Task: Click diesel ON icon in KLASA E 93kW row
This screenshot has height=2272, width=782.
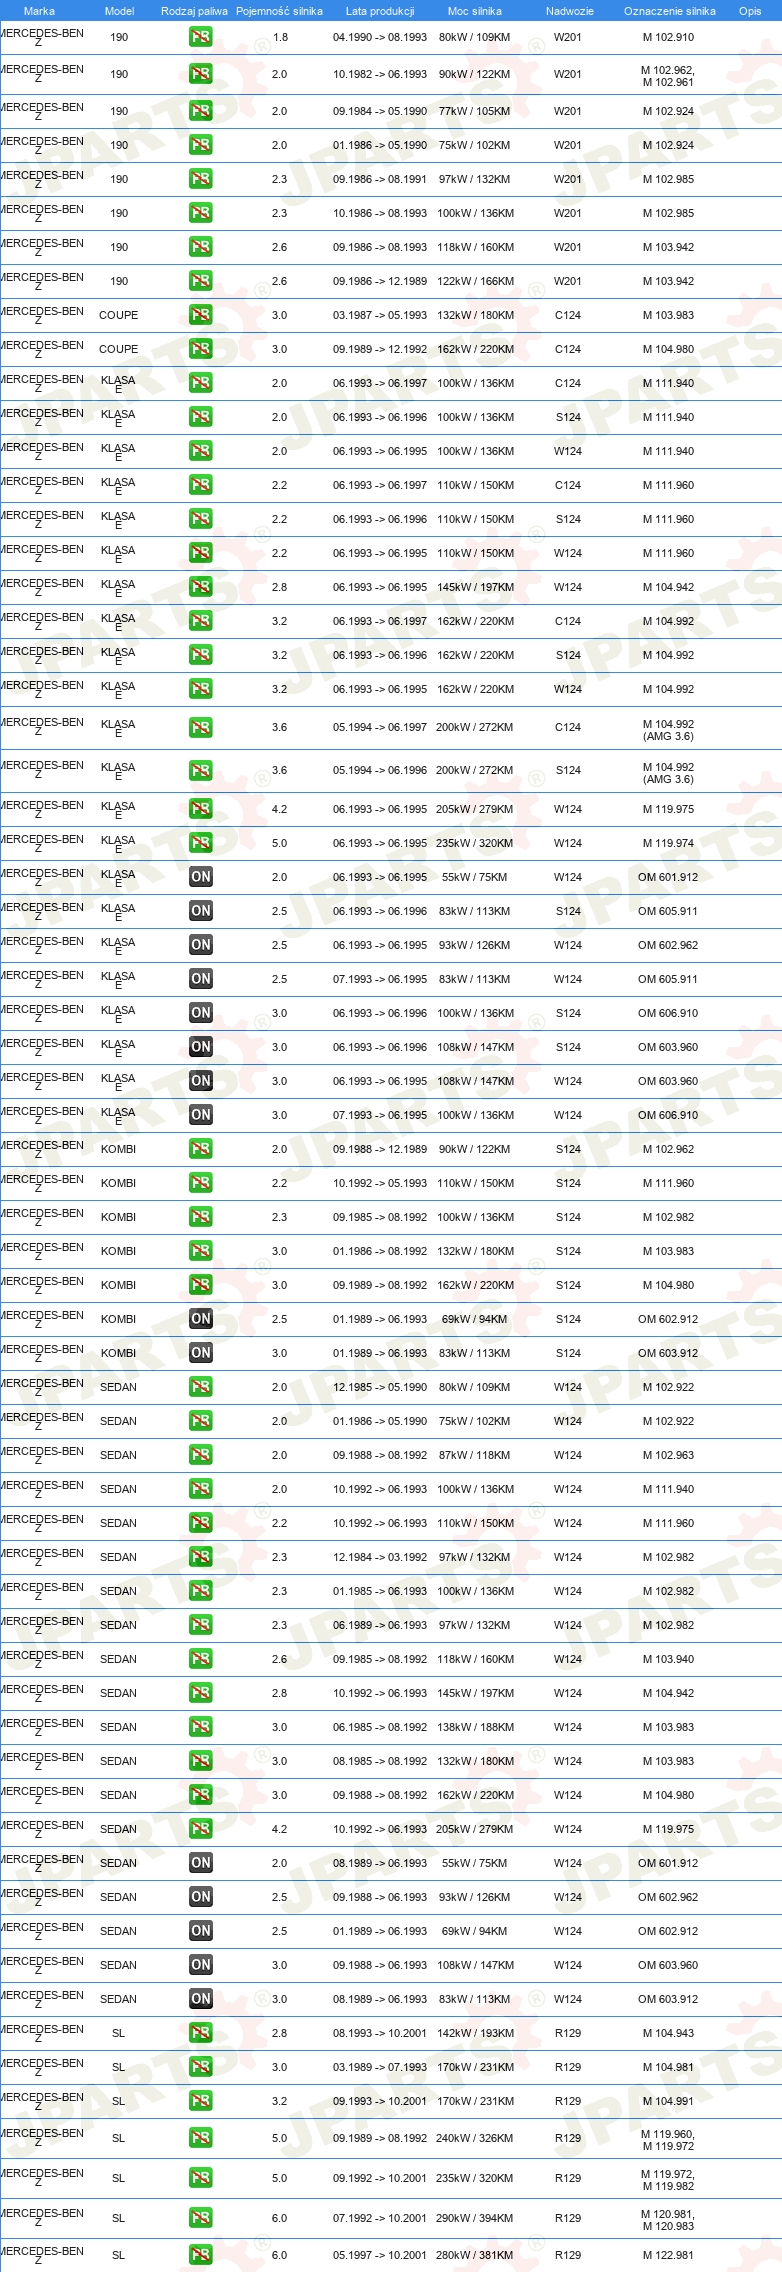Action: coord(200,945)
